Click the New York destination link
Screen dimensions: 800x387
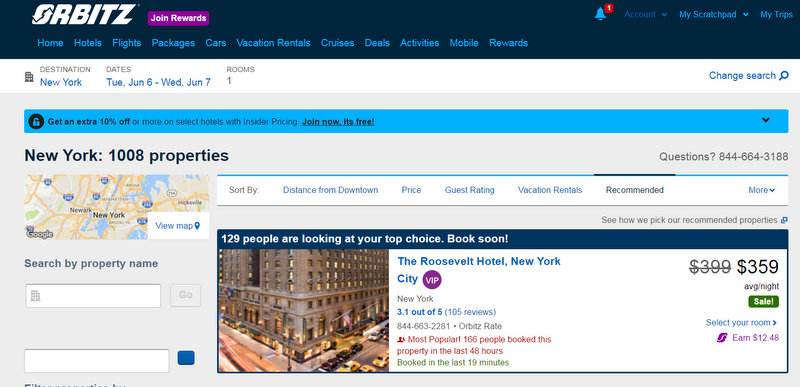pyautogui.click(x=61, y=82)
